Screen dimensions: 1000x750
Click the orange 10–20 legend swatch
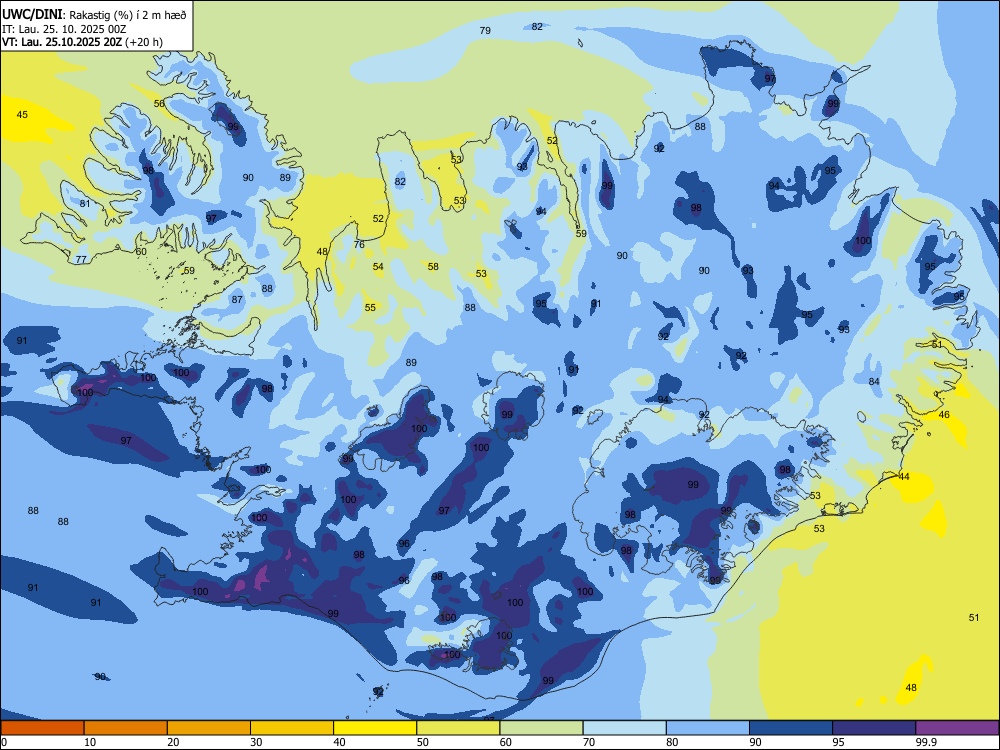126,728
